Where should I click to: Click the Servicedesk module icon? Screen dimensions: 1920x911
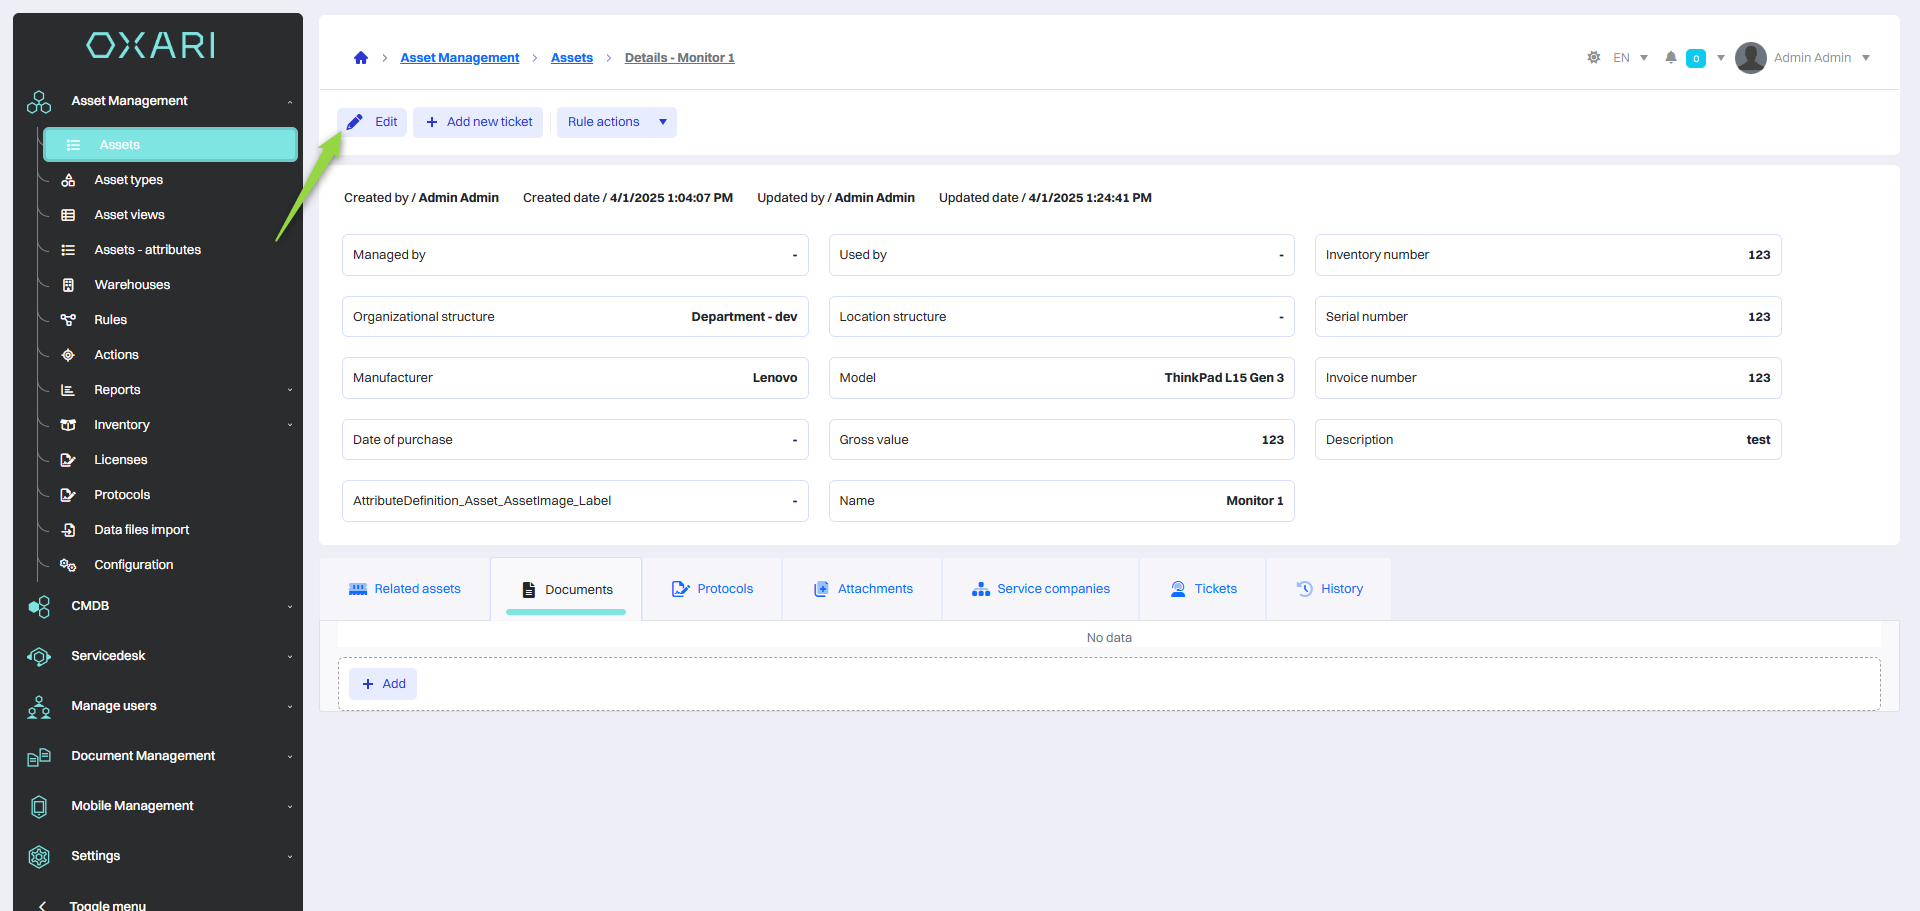point(39,657)
